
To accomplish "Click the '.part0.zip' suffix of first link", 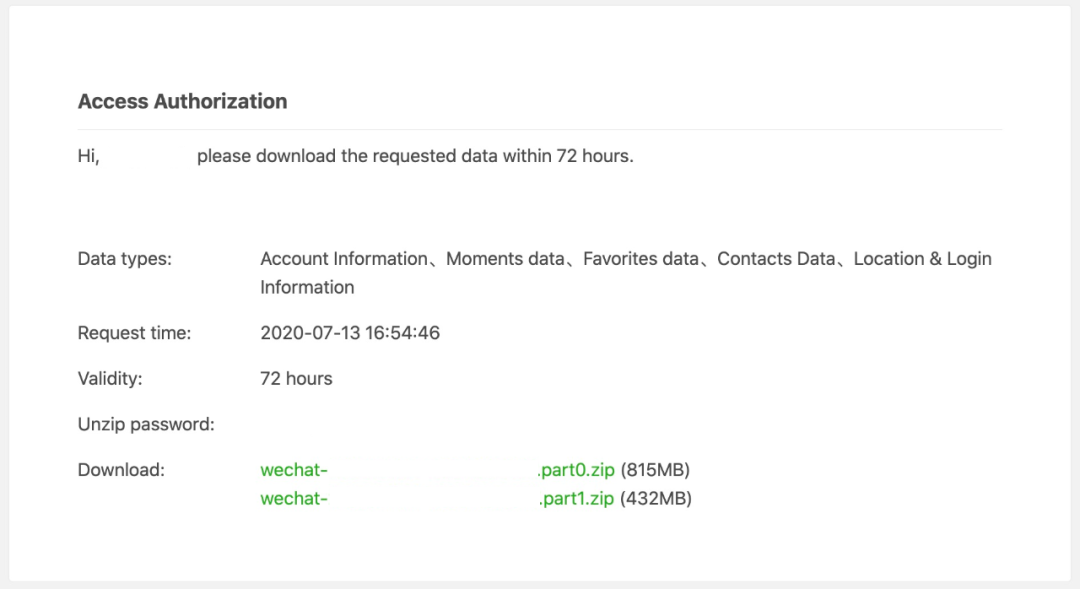I will coord(576,470).
